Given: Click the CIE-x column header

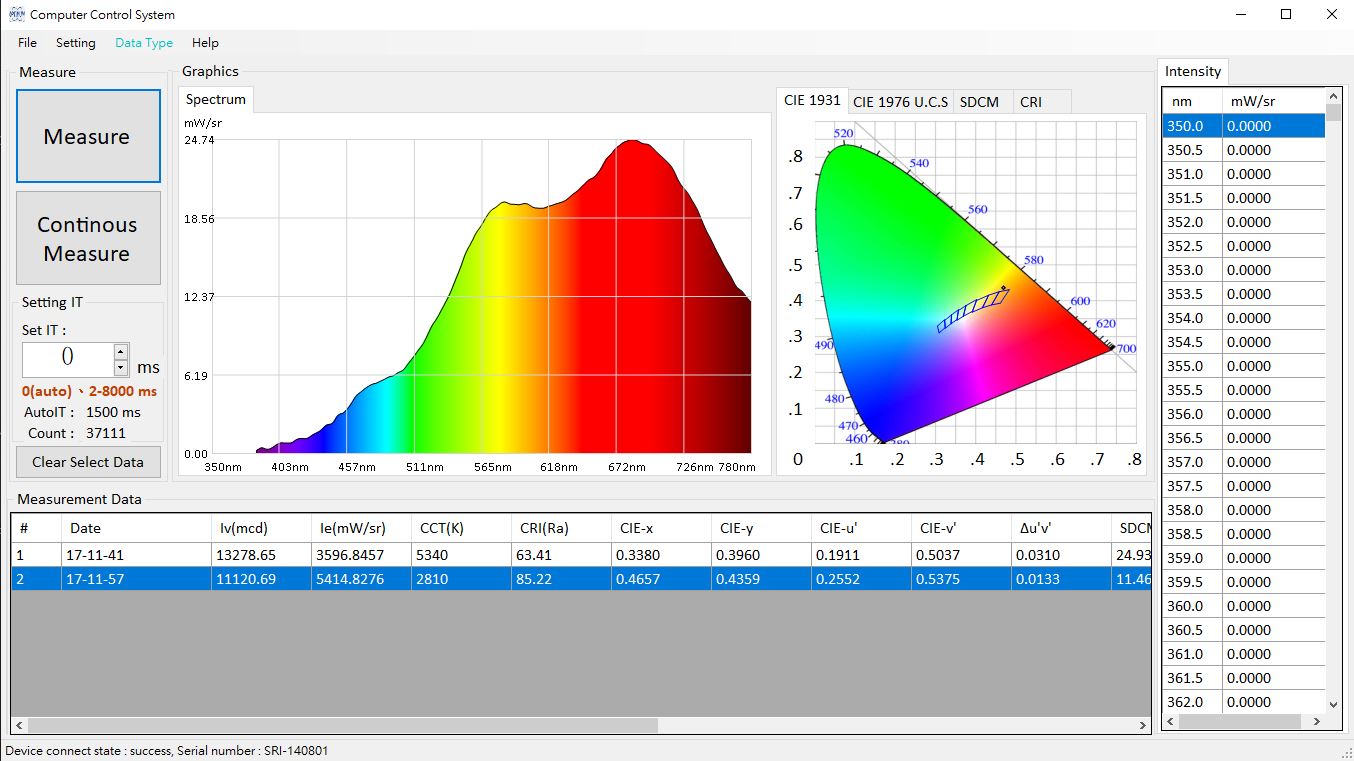Looking at the screenshot, I should pos(661,528).
